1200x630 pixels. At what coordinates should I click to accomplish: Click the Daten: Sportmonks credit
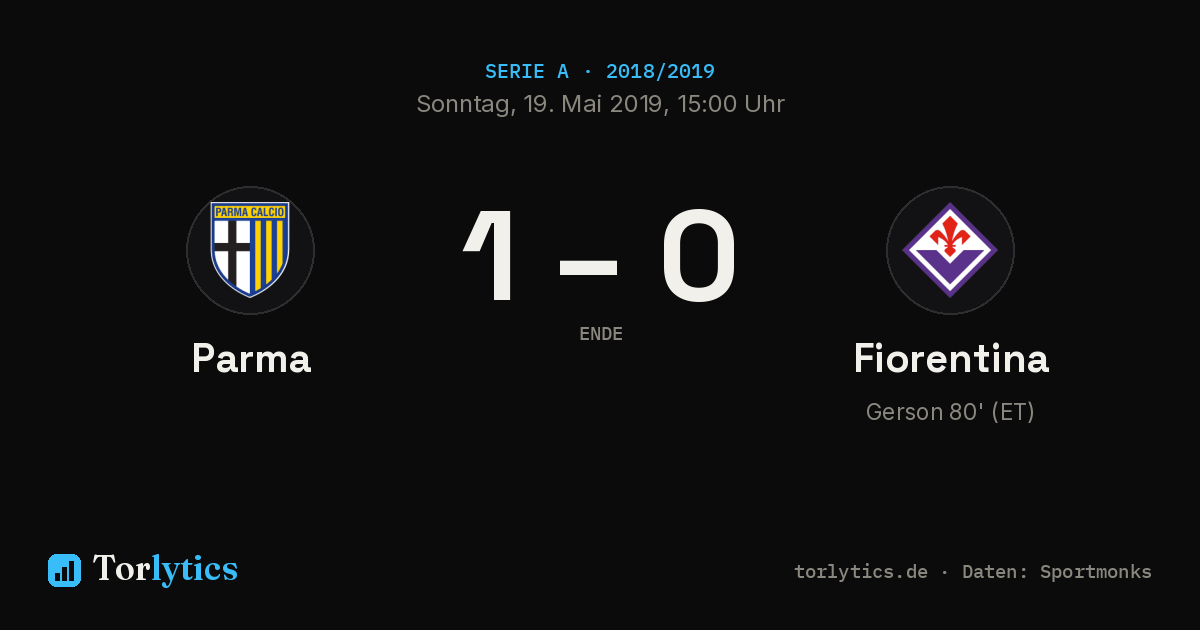point(1057,572)
